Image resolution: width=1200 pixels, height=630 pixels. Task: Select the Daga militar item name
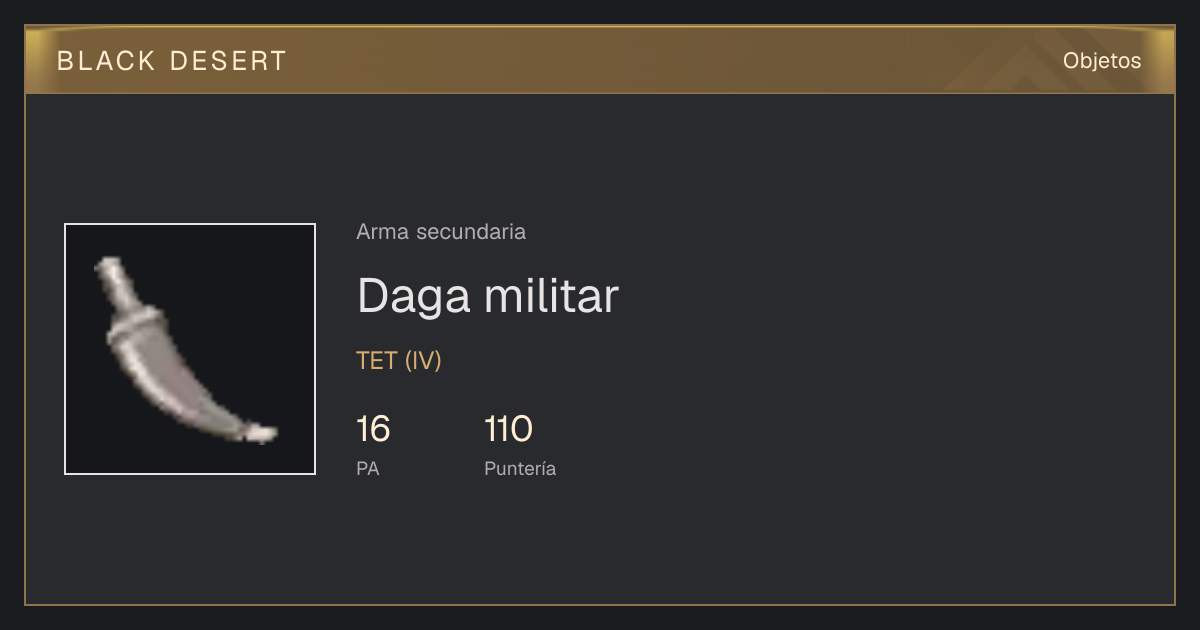[488, 296]
